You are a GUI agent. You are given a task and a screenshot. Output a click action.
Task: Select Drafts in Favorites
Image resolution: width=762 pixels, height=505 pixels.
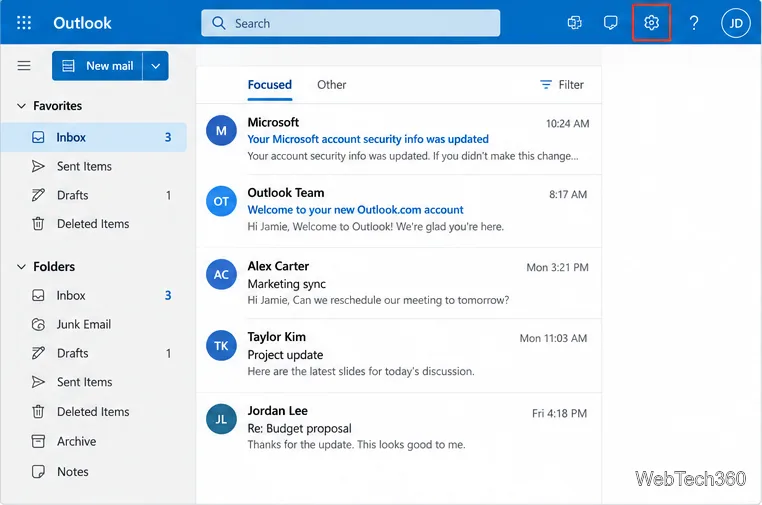coord(94,195)
